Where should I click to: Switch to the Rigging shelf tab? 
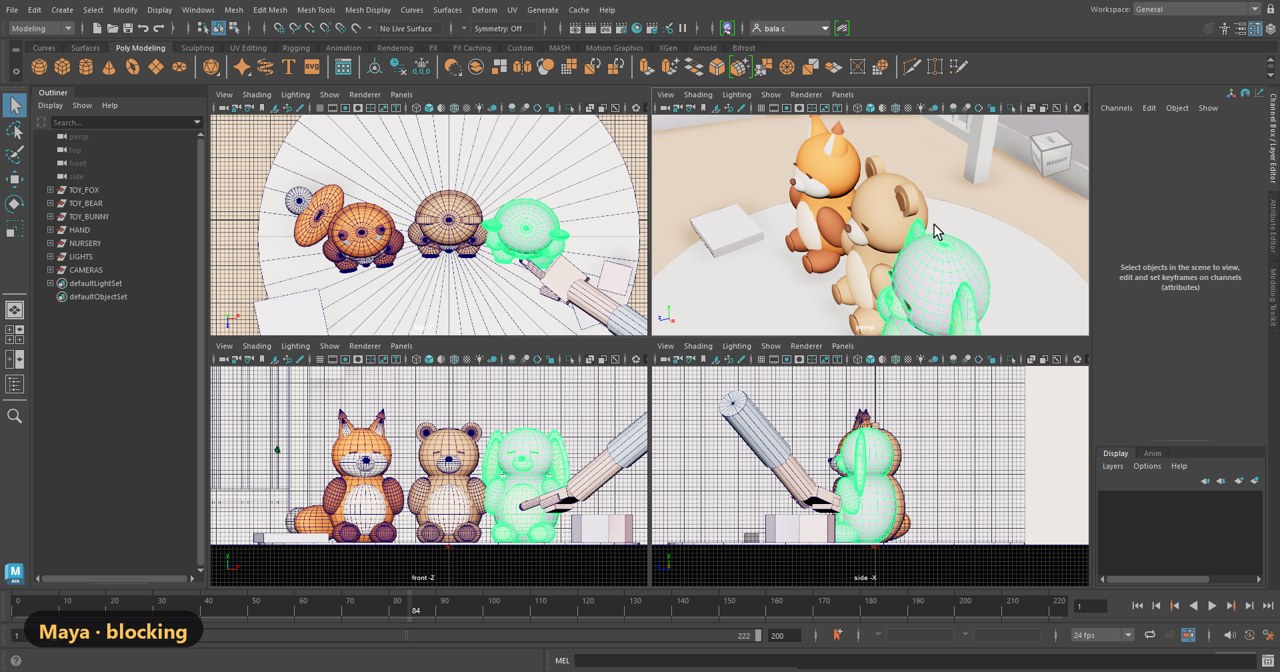click(x=296, y=48)
